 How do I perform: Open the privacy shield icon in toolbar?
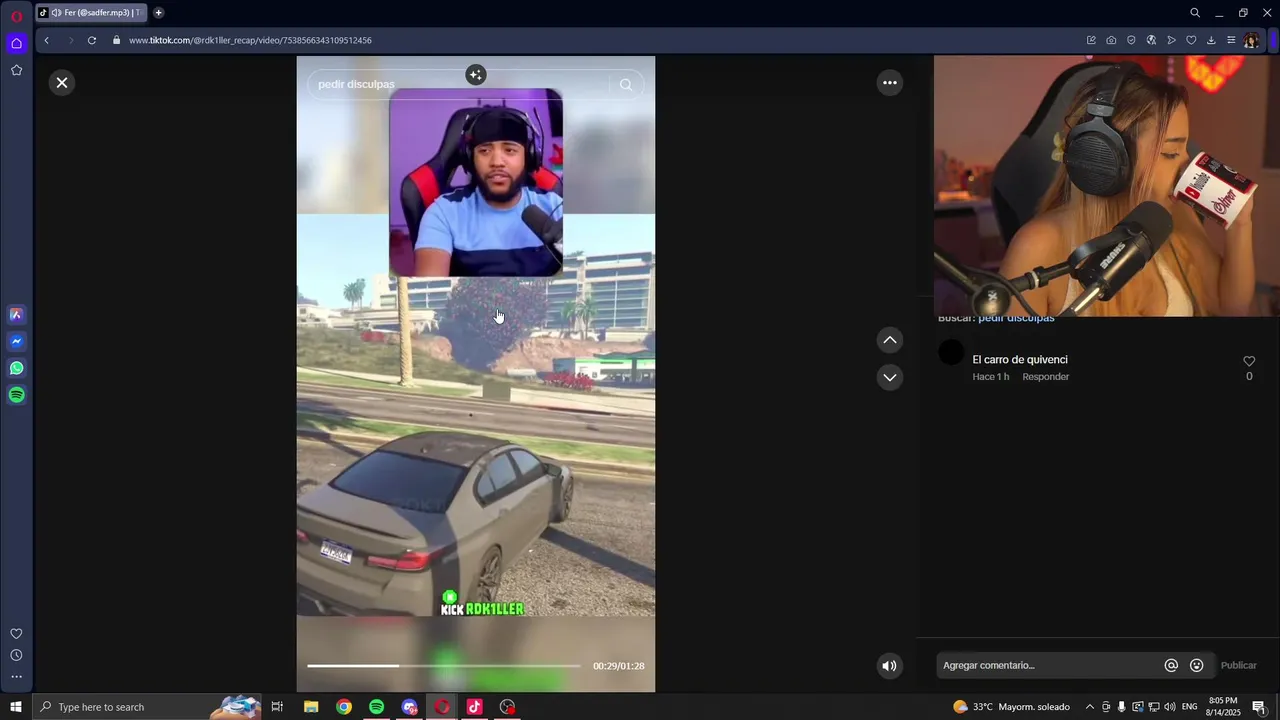click(x=1131, y=40)
